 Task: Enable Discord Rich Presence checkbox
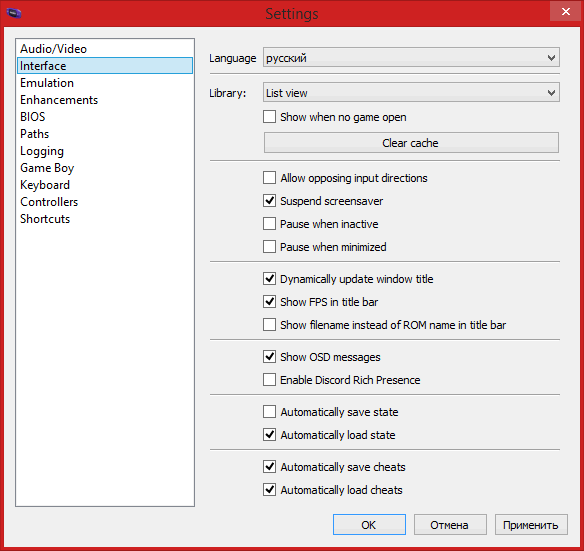click(269, 380)
